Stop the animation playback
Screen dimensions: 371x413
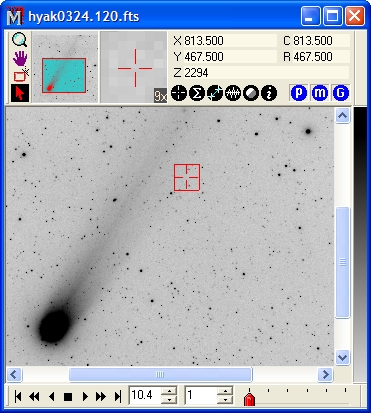coord(68,397)
